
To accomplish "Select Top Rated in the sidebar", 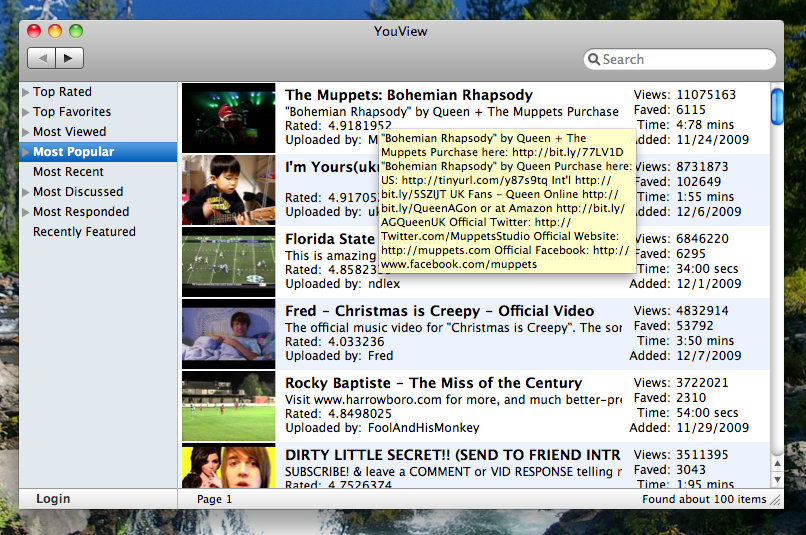I will (x=62, y=92).
